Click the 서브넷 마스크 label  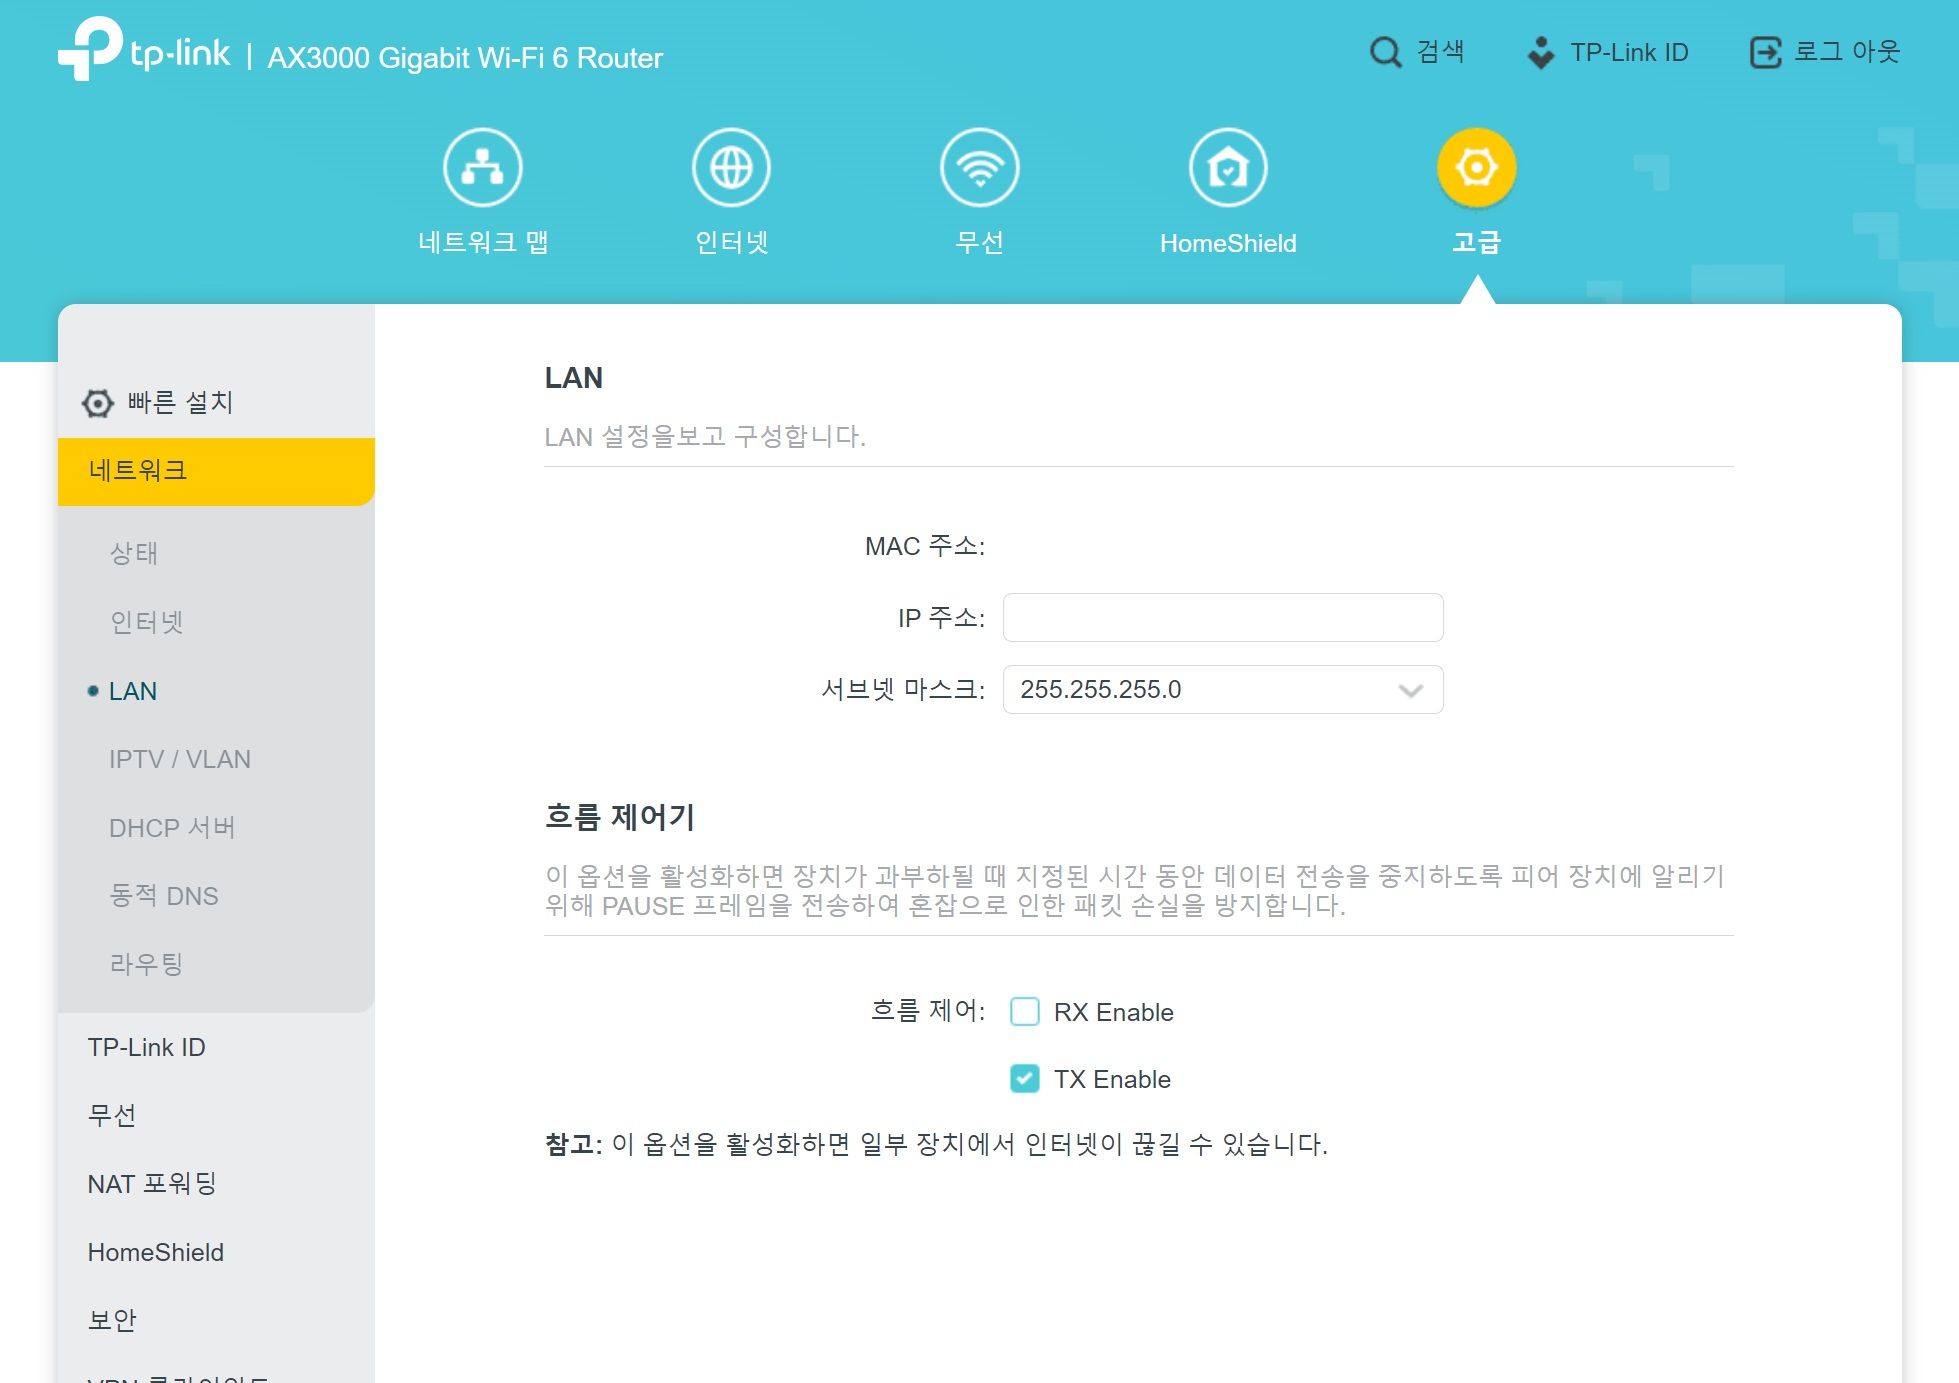pyautogui.click(x=903, y=689)
